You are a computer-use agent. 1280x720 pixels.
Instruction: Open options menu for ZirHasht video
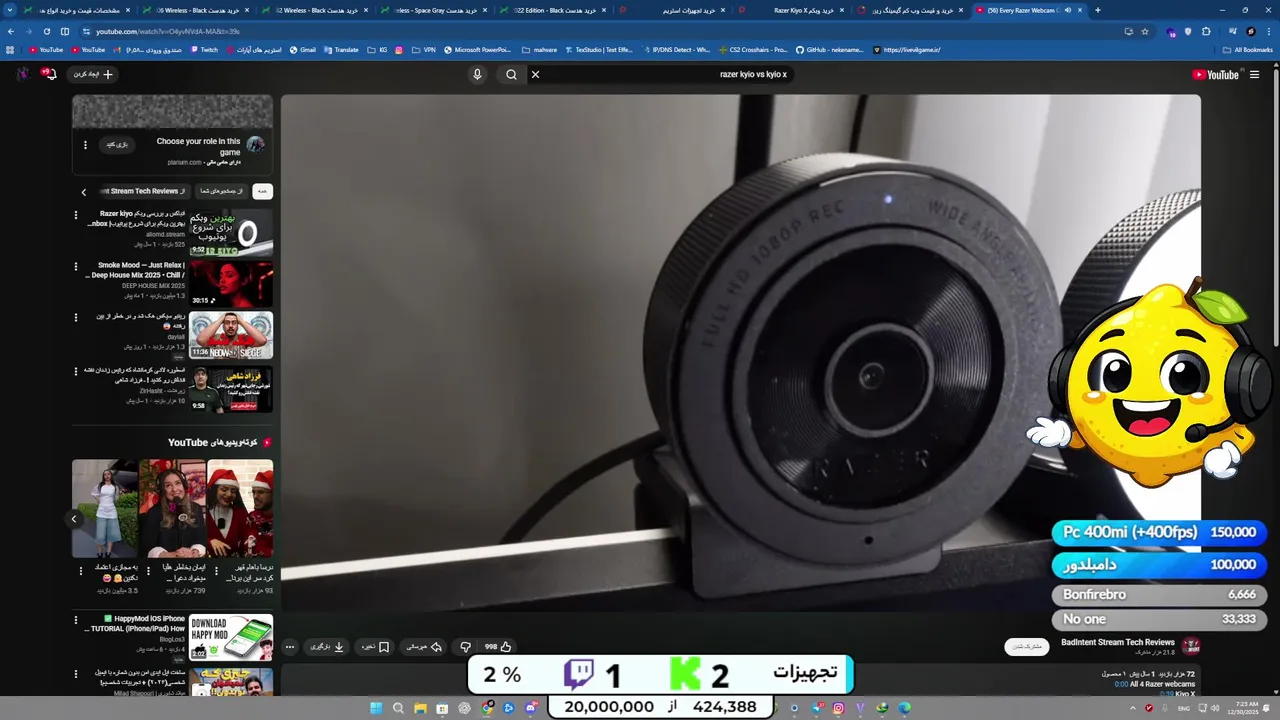click(76, 371)
